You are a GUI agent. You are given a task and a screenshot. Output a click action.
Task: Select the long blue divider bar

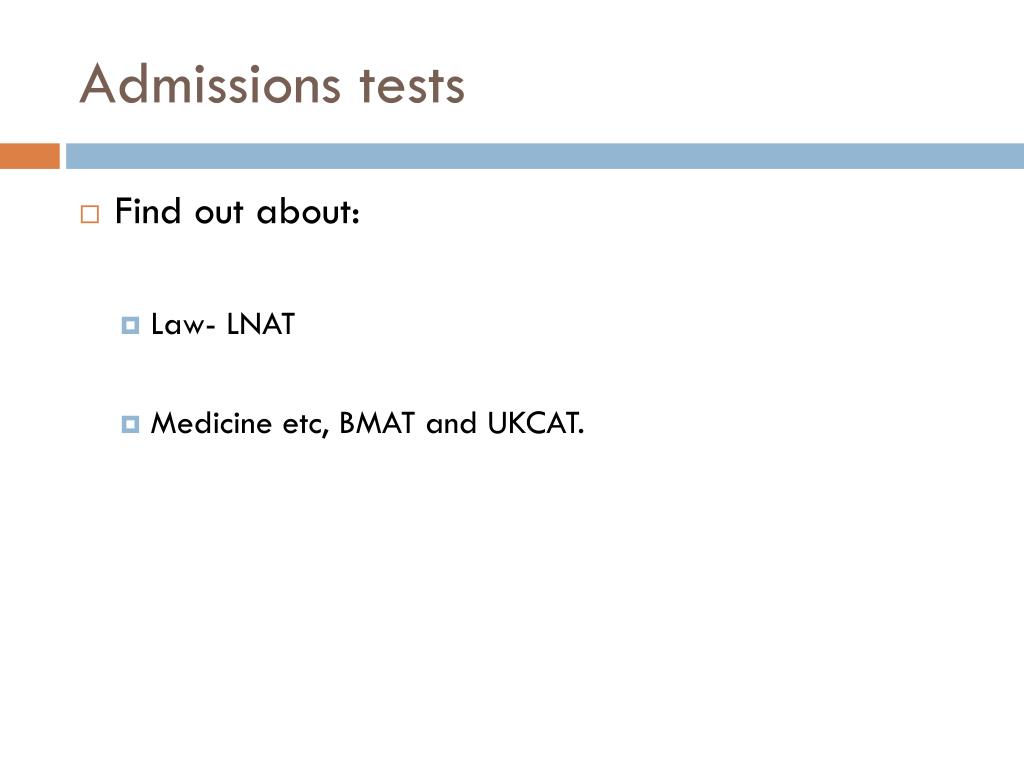pos(545,156)
